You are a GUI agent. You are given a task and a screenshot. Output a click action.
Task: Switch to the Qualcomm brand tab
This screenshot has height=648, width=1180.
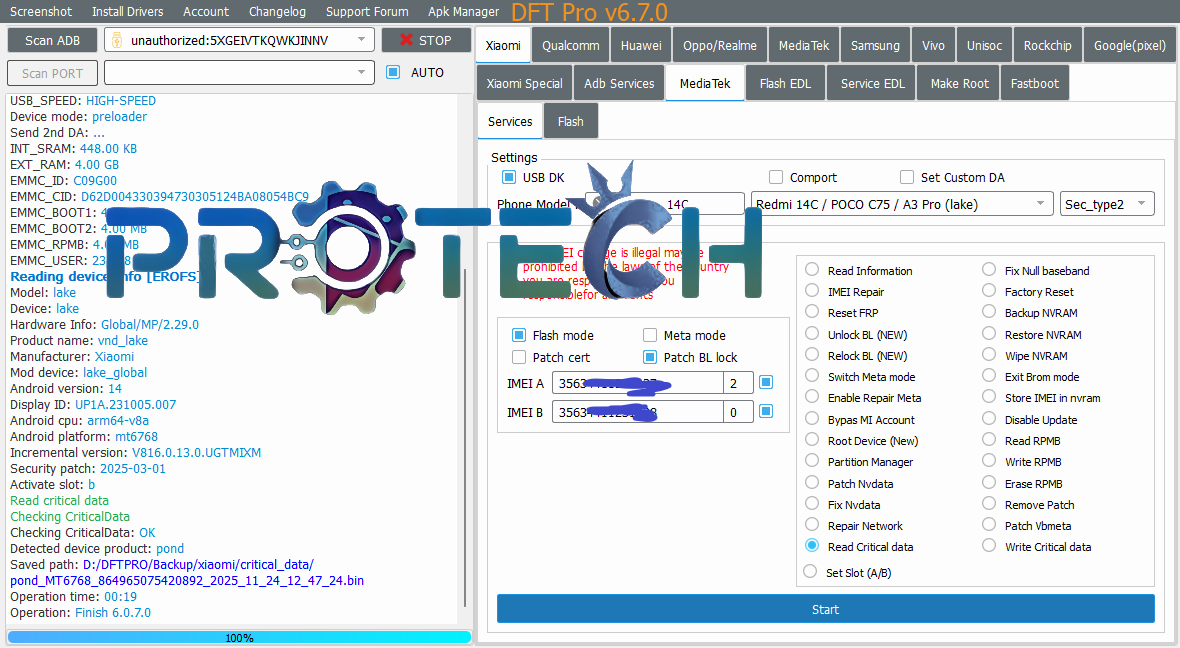pos(570,45)
